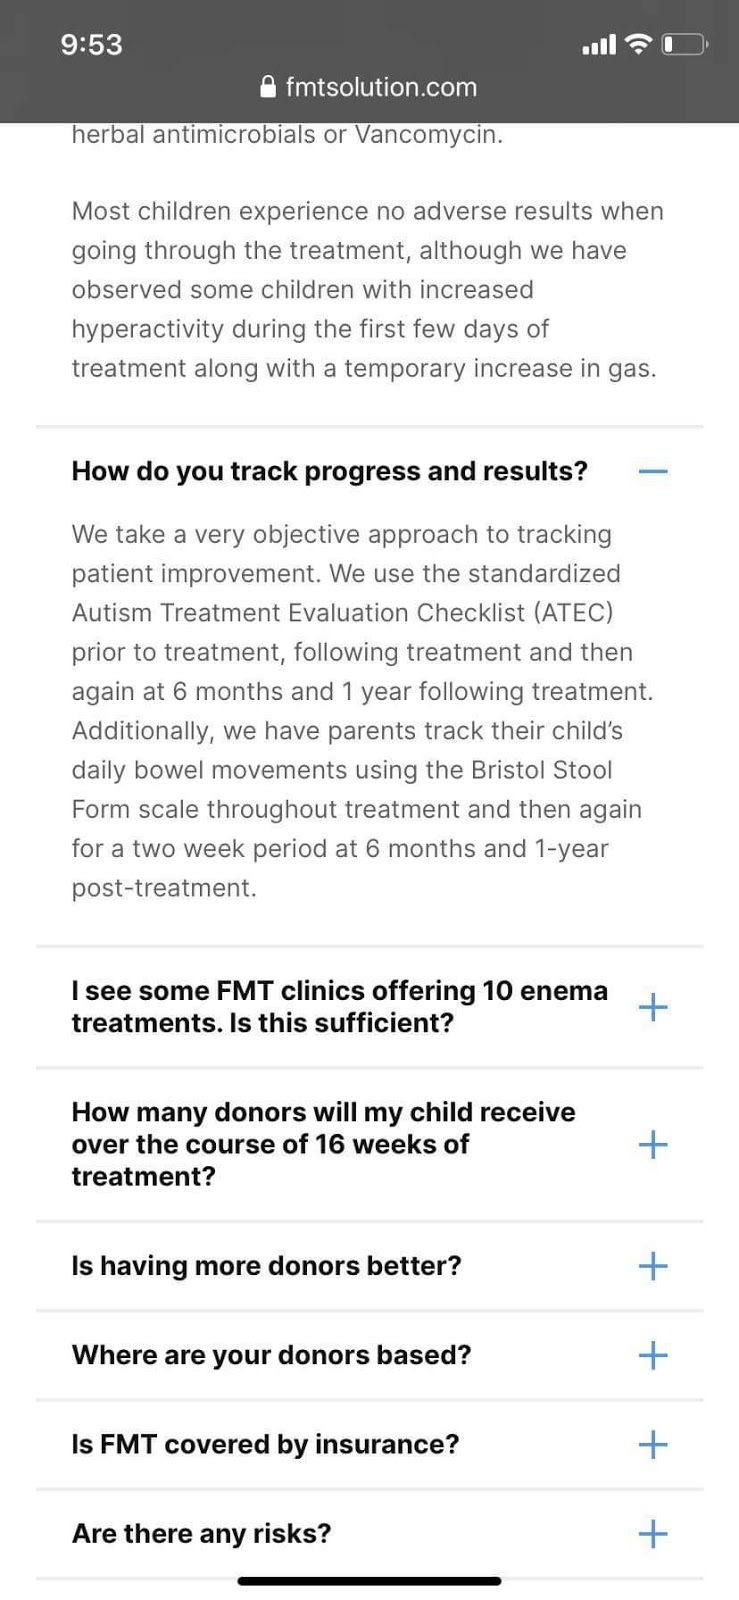Tap the padlock icon in address bar
The image size is (739, 1600).
click(268, 87)
